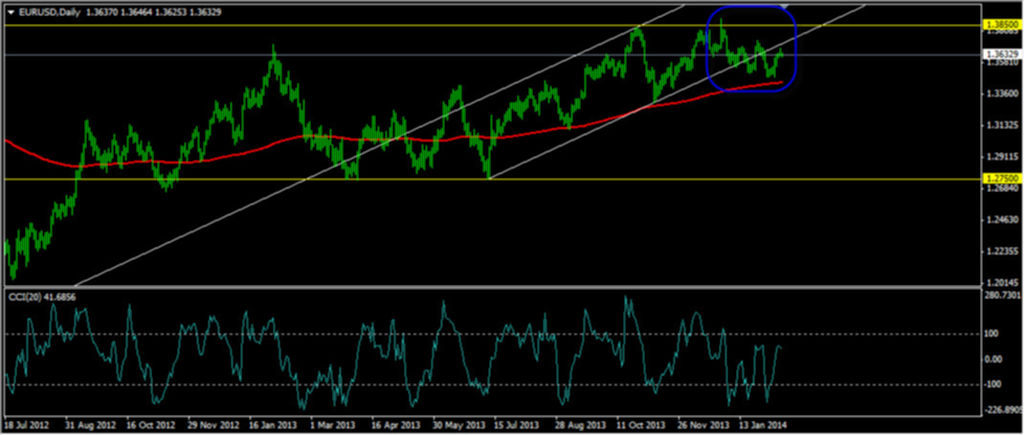1024x435 pixels.
Task: Click the 18 Jul 2012 date label
Action: [x=27, y=425]
